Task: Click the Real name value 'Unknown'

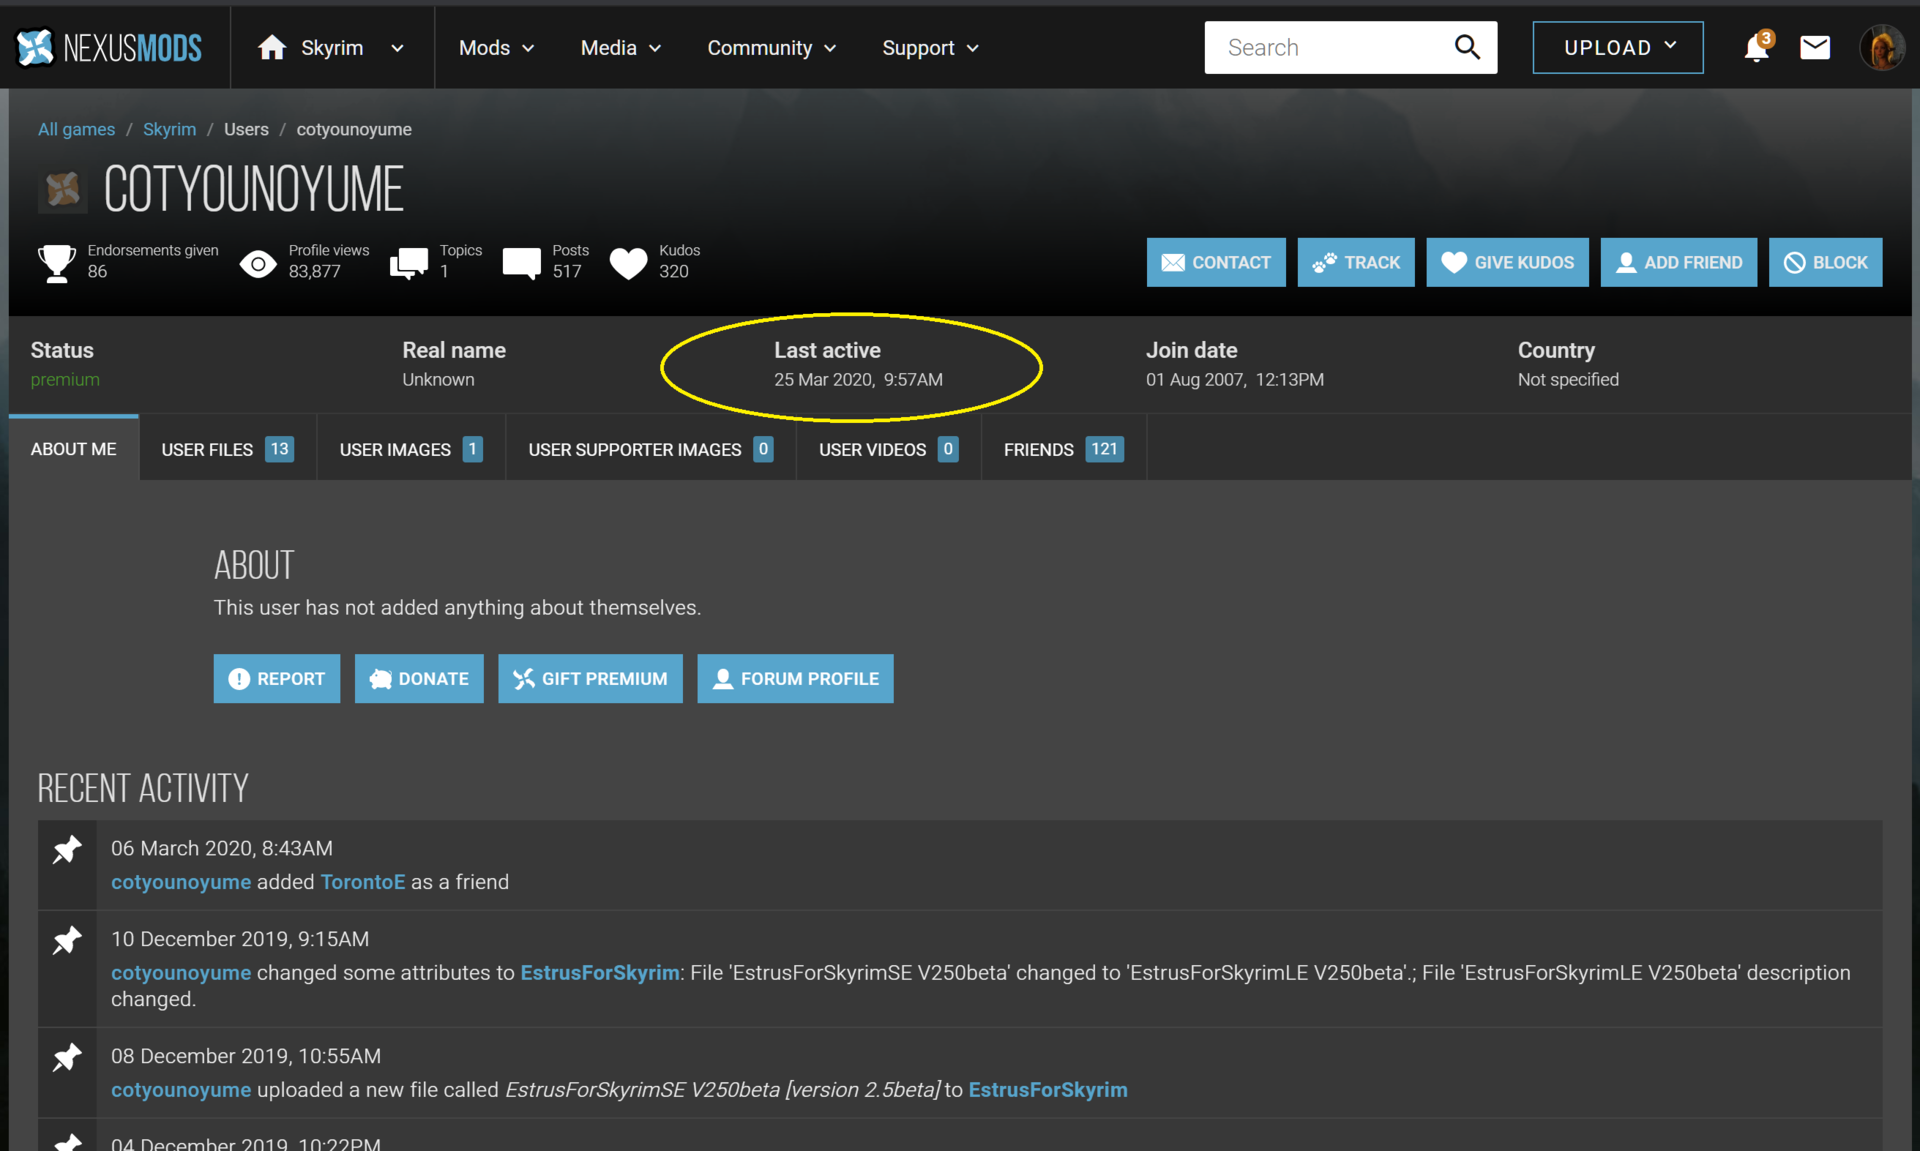Action: 438,380
